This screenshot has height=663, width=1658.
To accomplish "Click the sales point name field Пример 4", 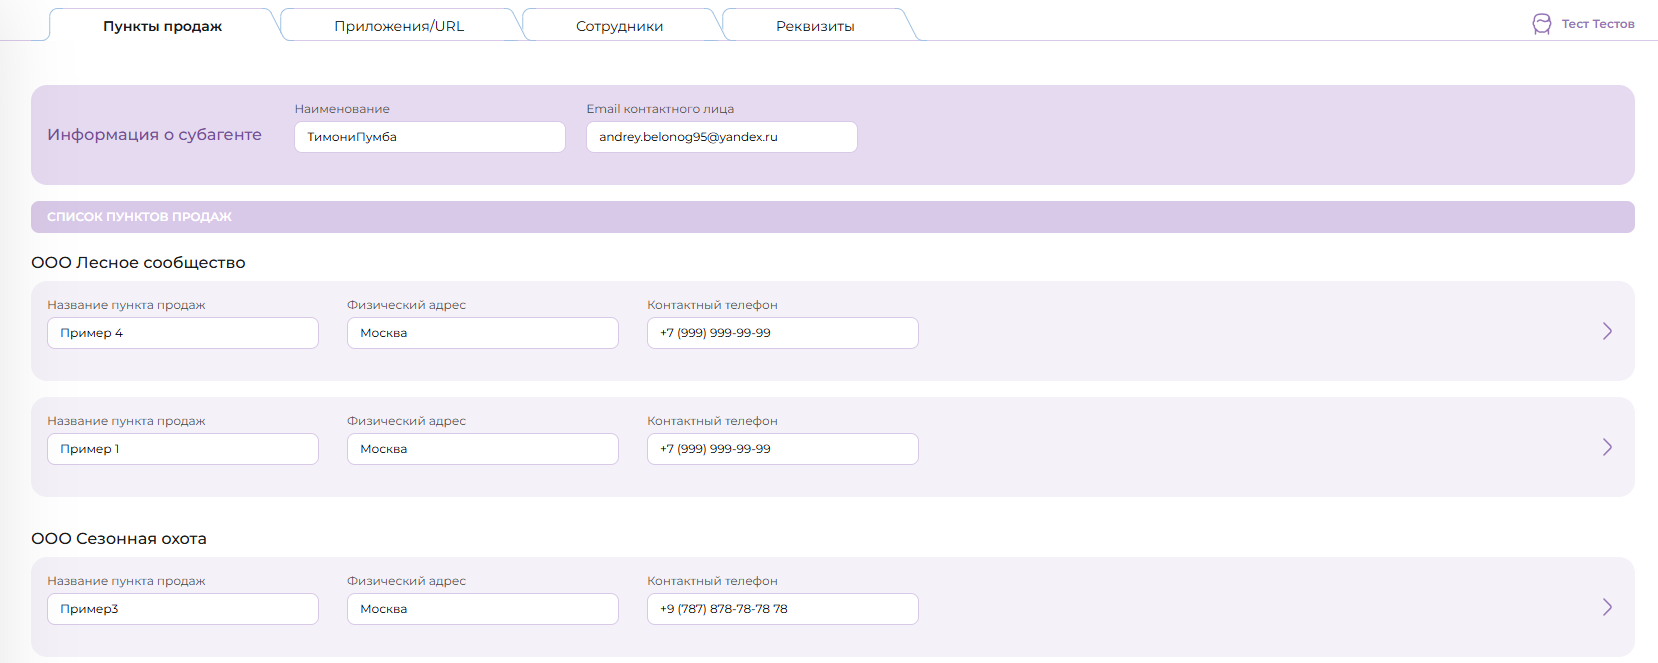I will click(183, 333).
